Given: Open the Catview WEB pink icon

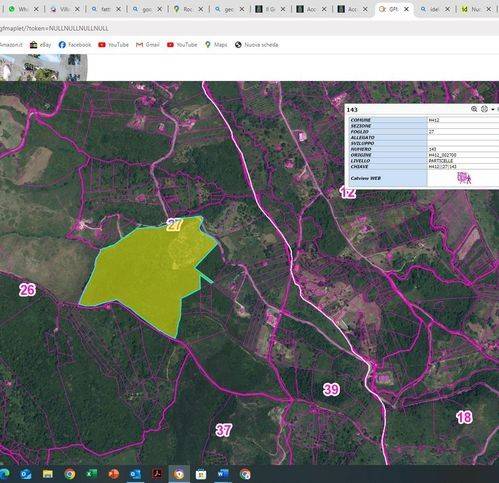Looking at the screenshot, I should [x=464, y=178].
